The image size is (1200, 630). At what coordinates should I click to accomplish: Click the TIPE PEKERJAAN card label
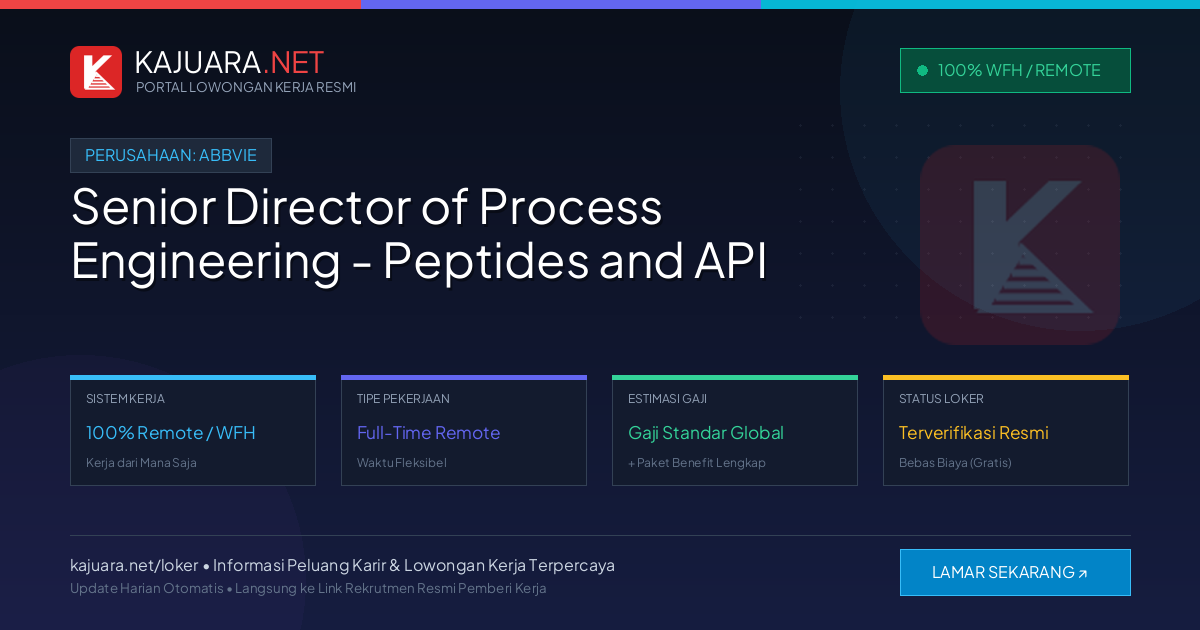pyautogui.click(x=403, y=398)
